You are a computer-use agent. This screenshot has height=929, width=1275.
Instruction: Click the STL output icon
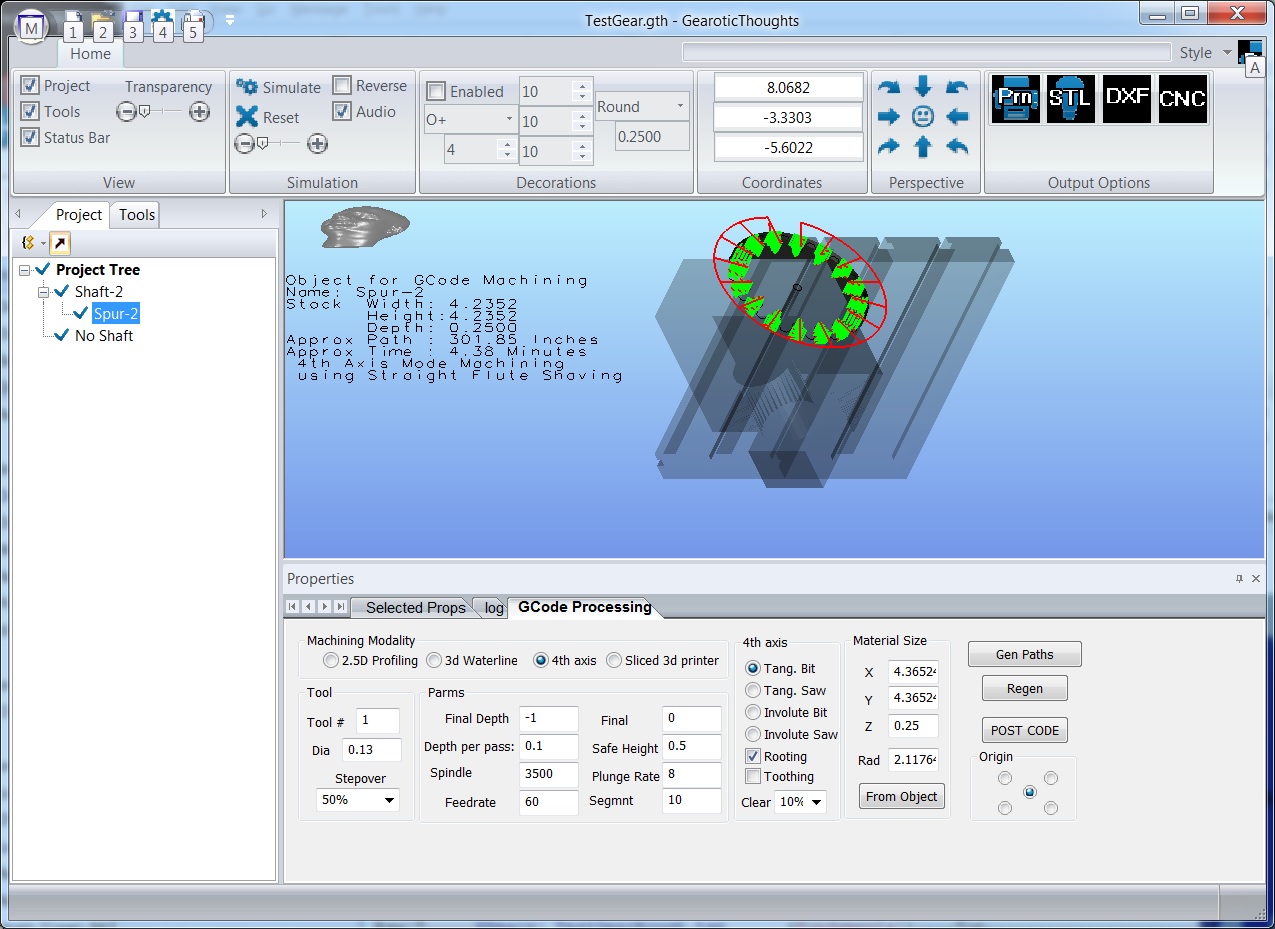coord(1071,99)
